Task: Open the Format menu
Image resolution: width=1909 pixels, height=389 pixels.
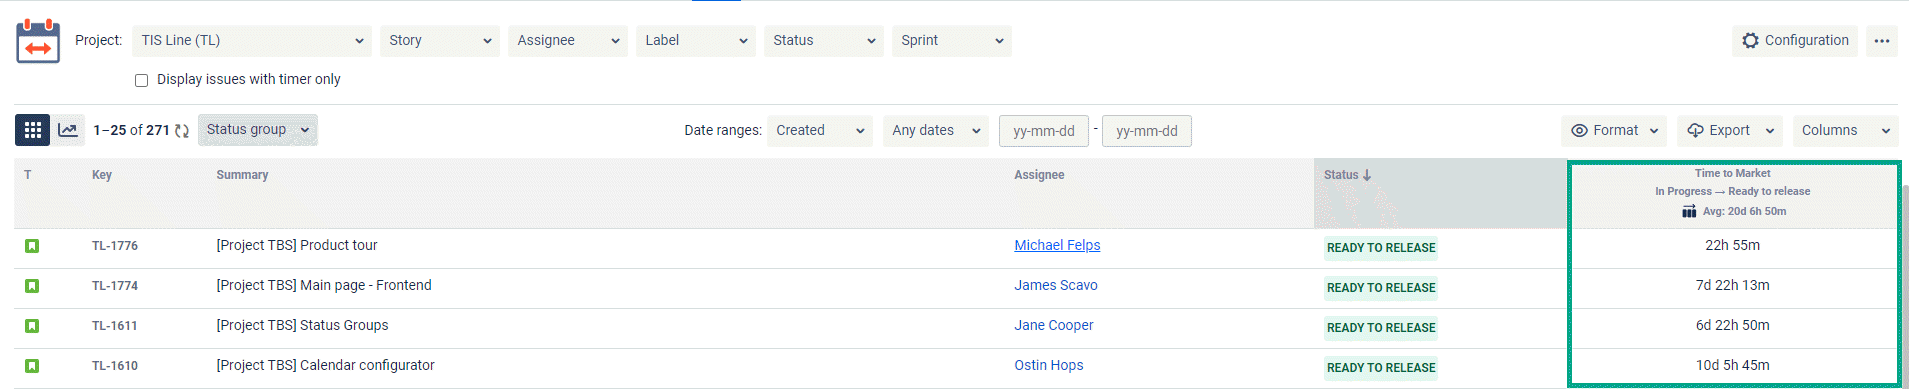Action: coord(1614,131)
